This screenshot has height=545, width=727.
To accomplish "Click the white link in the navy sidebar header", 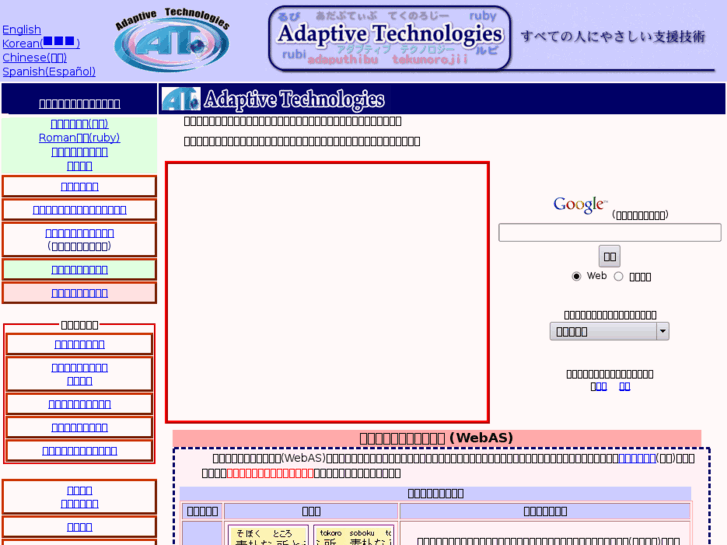I will click(80, 103).
